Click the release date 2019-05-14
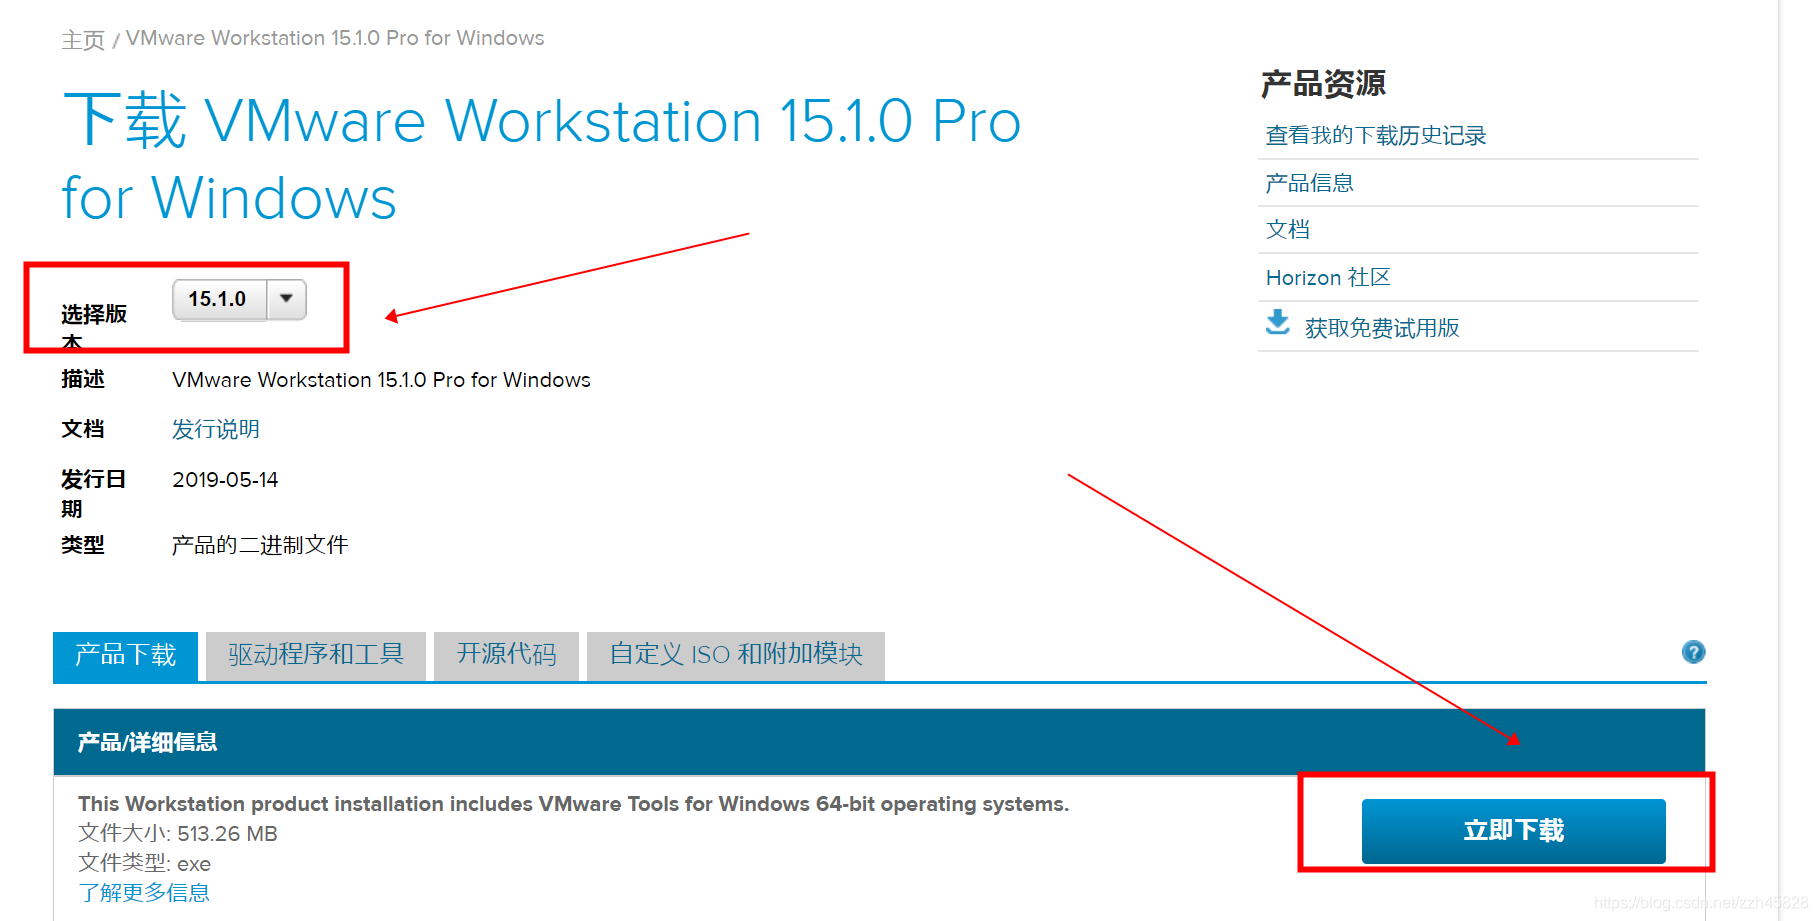The image size is (1818, 921). point(225,480)
